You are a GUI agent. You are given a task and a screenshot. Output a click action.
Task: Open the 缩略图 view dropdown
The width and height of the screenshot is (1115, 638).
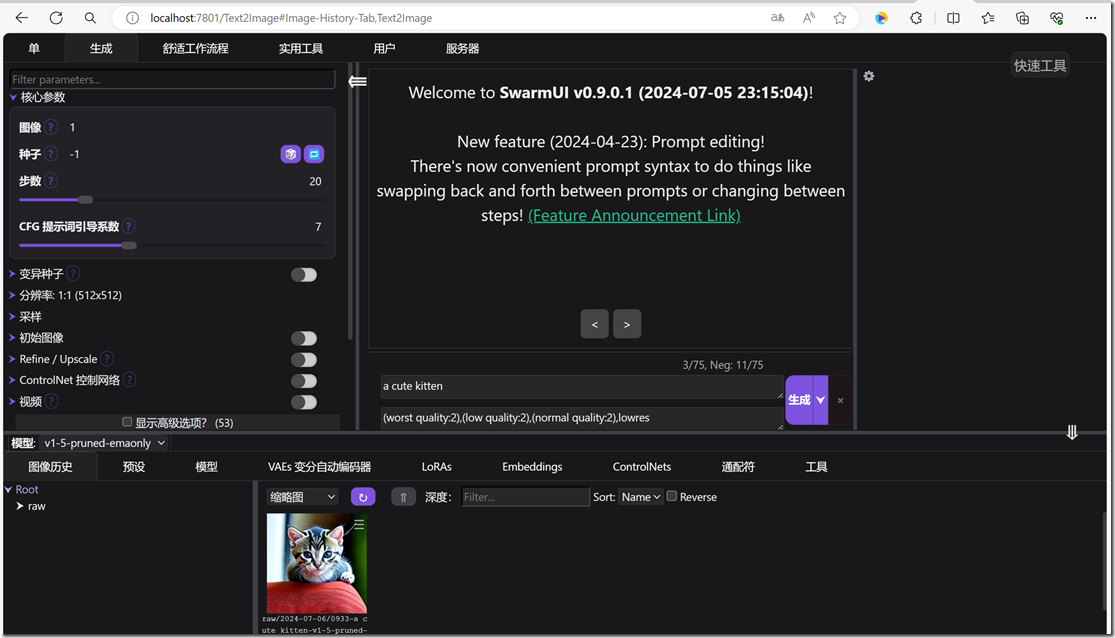click(x=302, y=496)
